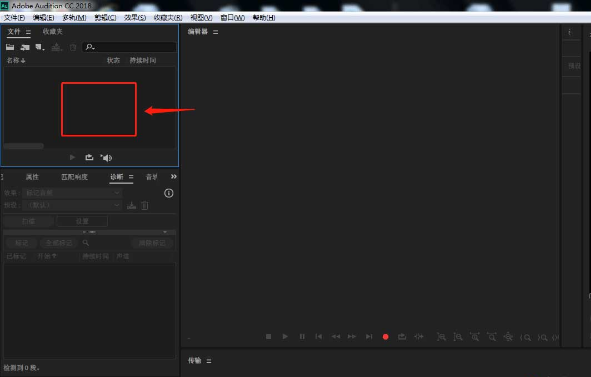Click the zoom in amplitude icon
The height and width of the screenshot is (377, 591).
pyautogui.click(x=441, y=337)
